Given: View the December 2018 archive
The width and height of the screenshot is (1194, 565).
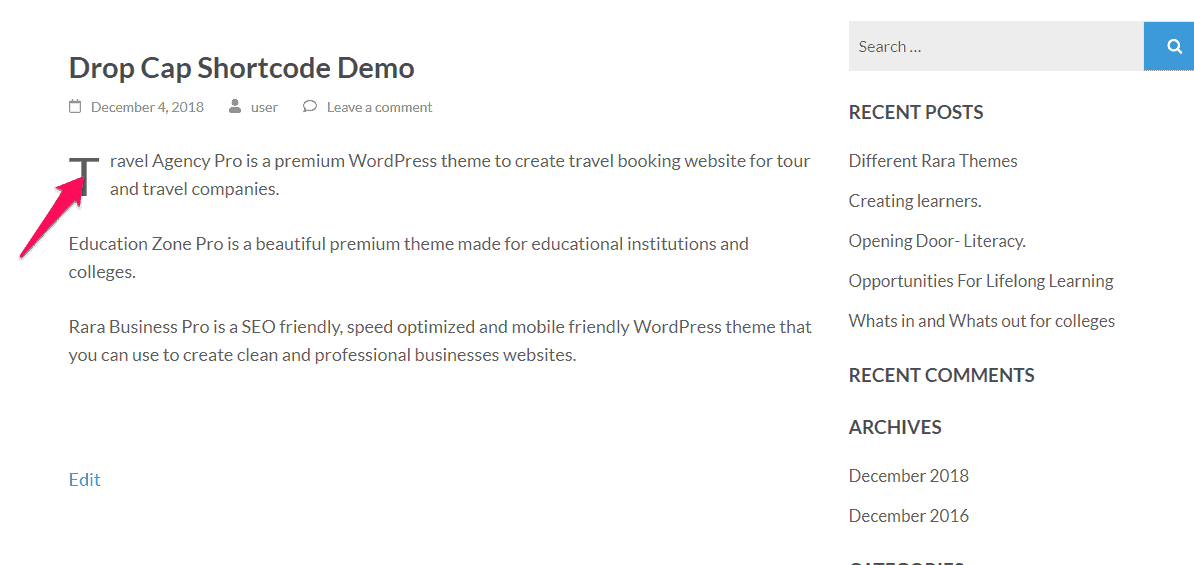Looking at the screenshot, I should coord(908,476).
